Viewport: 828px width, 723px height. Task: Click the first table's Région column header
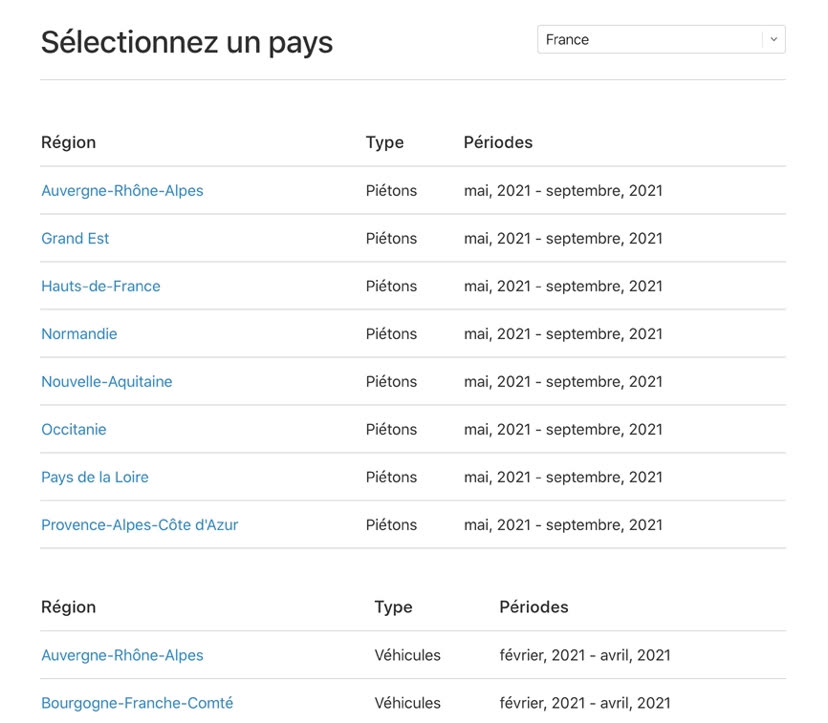[69, 143]
